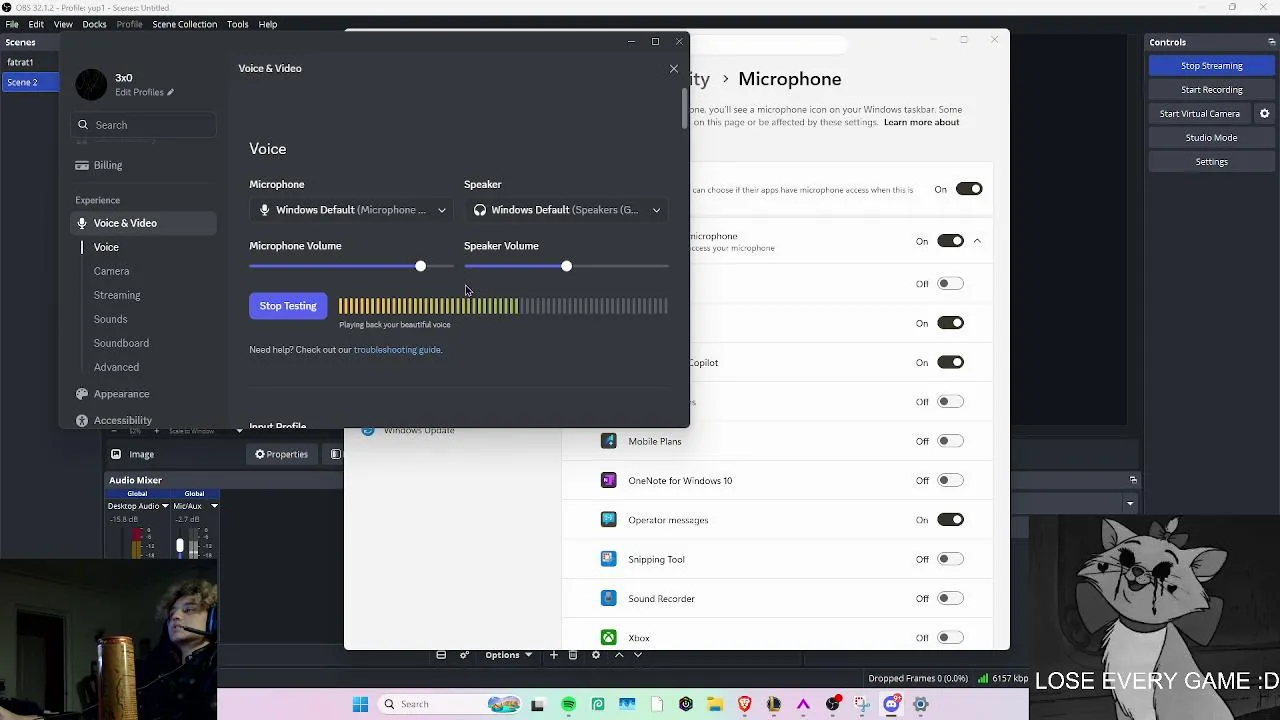The width and height of the screenshot is (1280, 720).
Task: Toggle Mobile Plans microphone access
Action: [x=950, y=441]
